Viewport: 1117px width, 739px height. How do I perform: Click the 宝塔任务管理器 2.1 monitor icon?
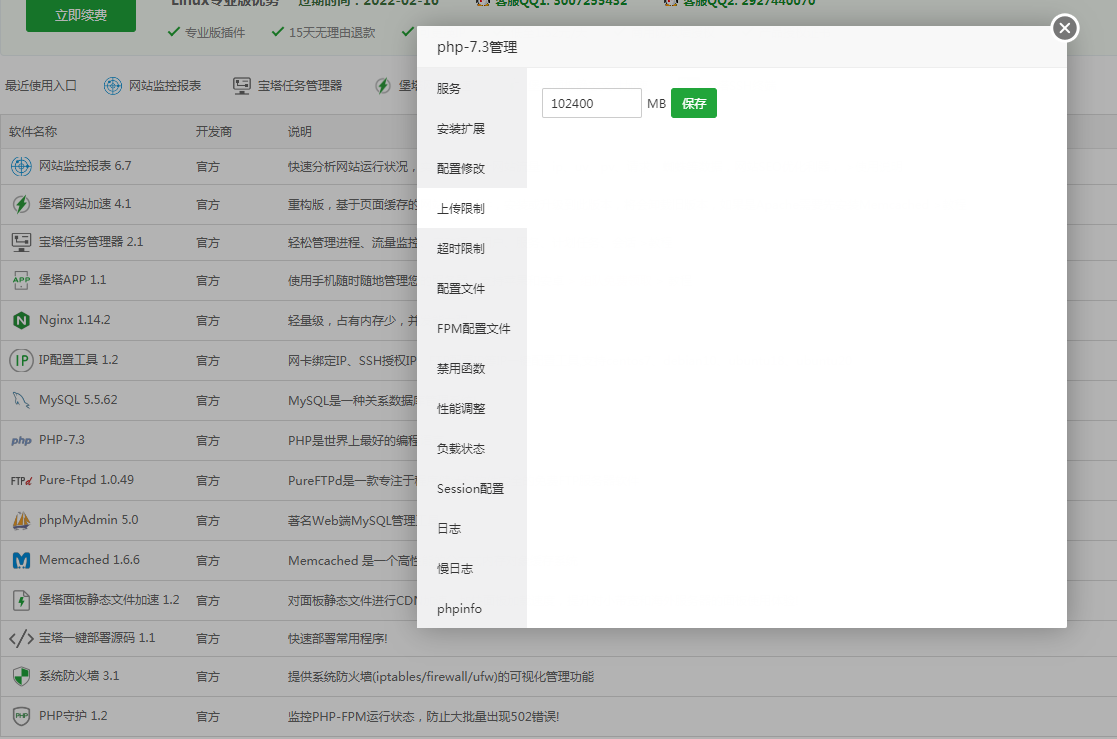21,242
